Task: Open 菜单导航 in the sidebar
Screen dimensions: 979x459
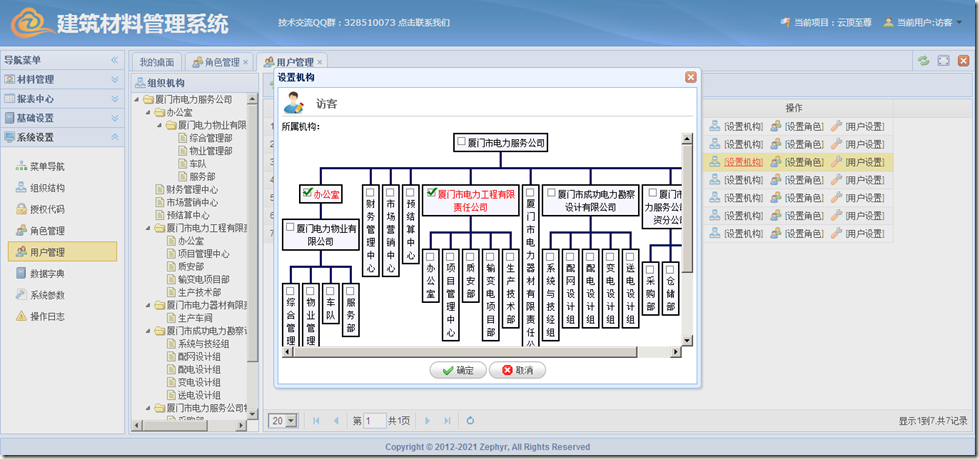Action: point(46,166)
